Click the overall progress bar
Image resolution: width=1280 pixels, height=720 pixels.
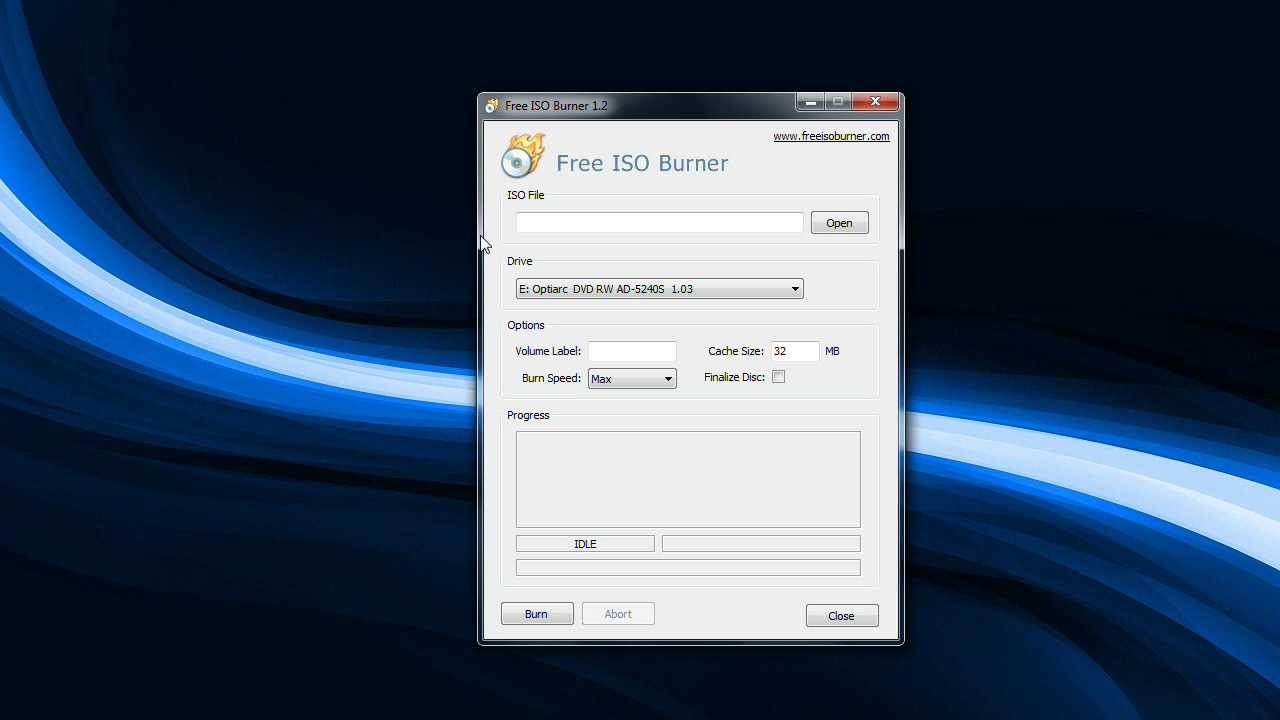click(688, 568)
